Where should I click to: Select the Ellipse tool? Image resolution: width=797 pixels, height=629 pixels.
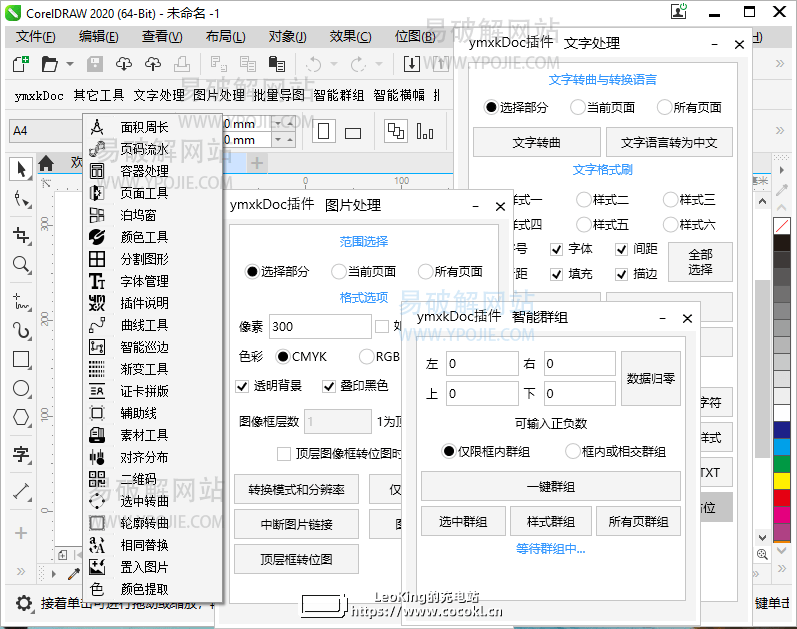[x=21, y=388]
